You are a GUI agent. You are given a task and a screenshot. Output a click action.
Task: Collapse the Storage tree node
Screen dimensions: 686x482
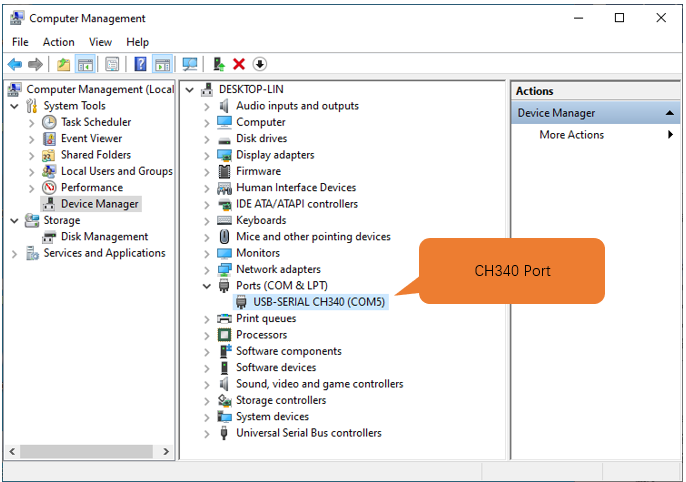click(x=14, y=221)
